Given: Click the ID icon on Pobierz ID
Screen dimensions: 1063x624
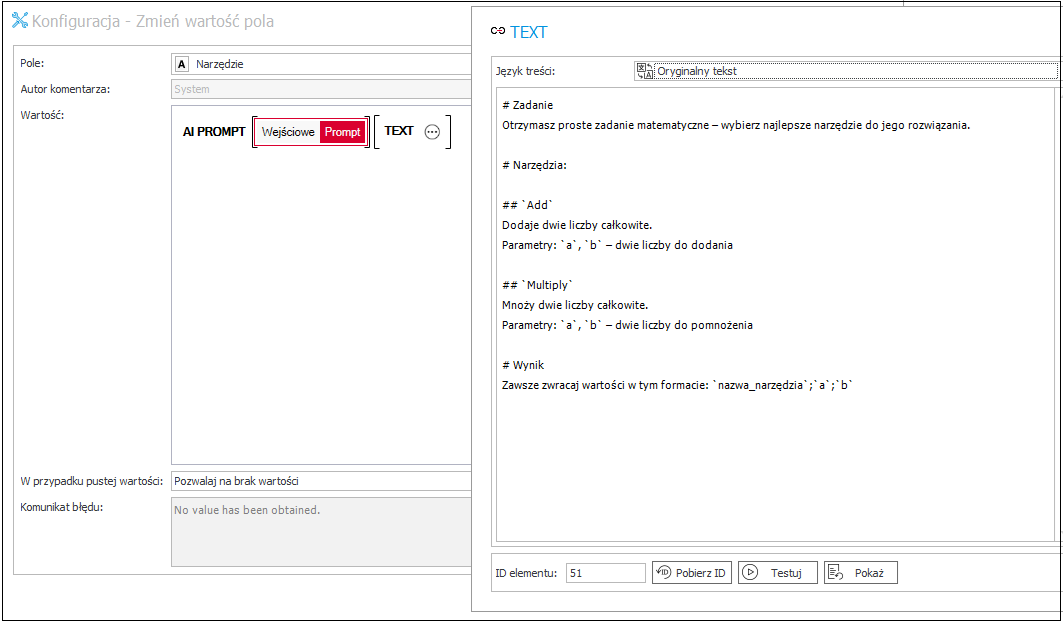Looking at the screenshot, I should [664, 573].
